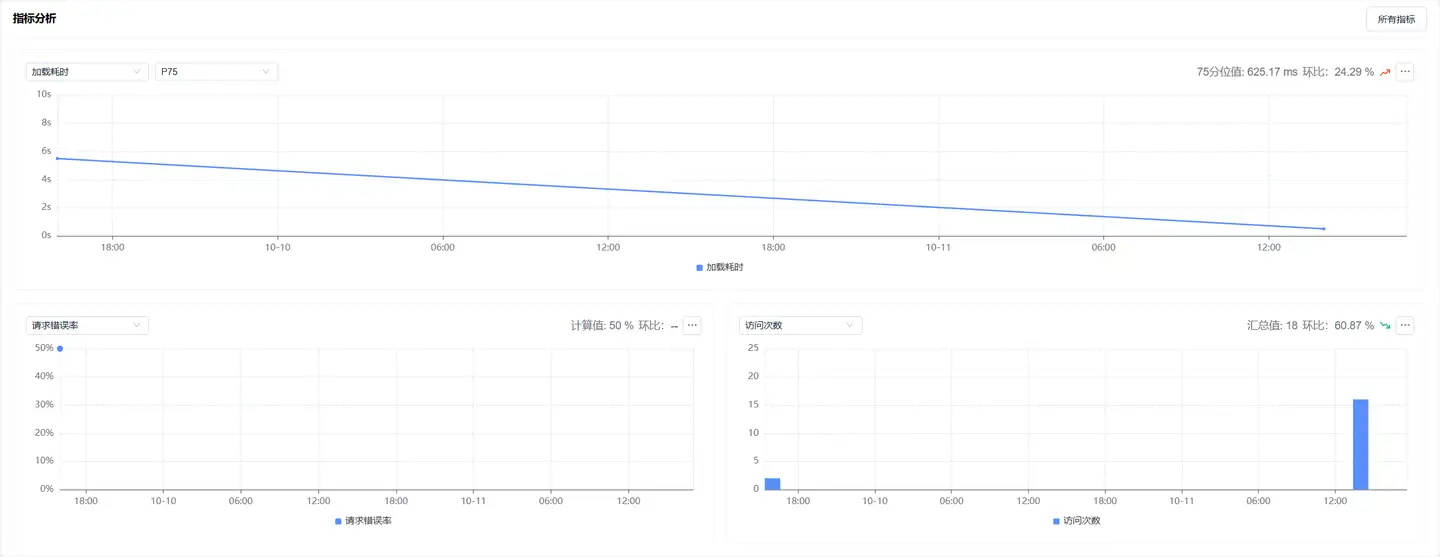Open the 访问次数 metric dropdown

point(800,325)
